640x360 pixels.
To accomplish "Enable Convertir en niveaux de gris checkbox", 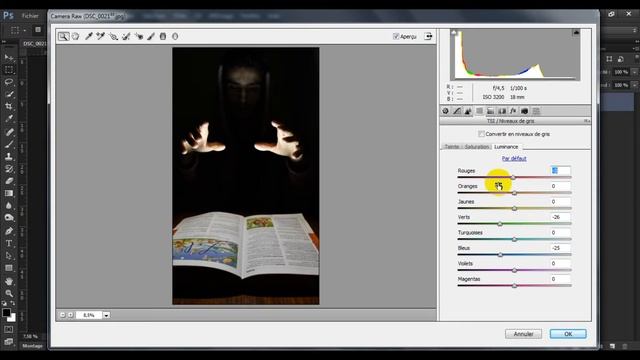I will pyautogui.click(x=481, y=134).
